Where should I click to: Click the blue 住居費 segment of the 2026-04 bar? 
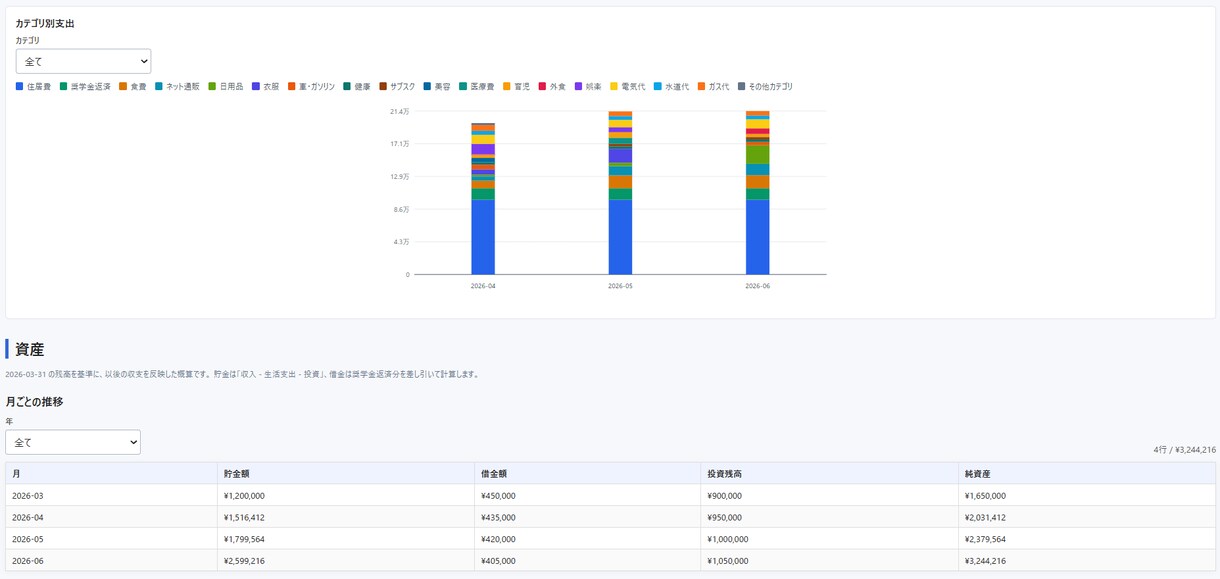coord(483,237)
